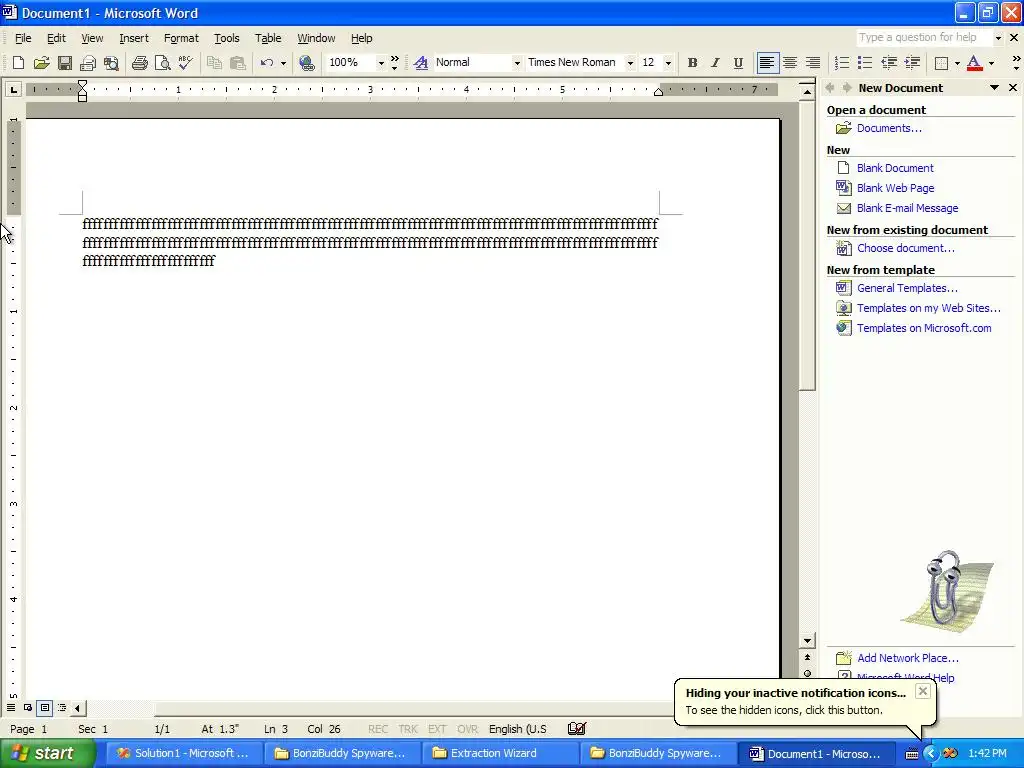Undo the last action
The width and height of the screenshot is (1024, 768).
point(266,63)
